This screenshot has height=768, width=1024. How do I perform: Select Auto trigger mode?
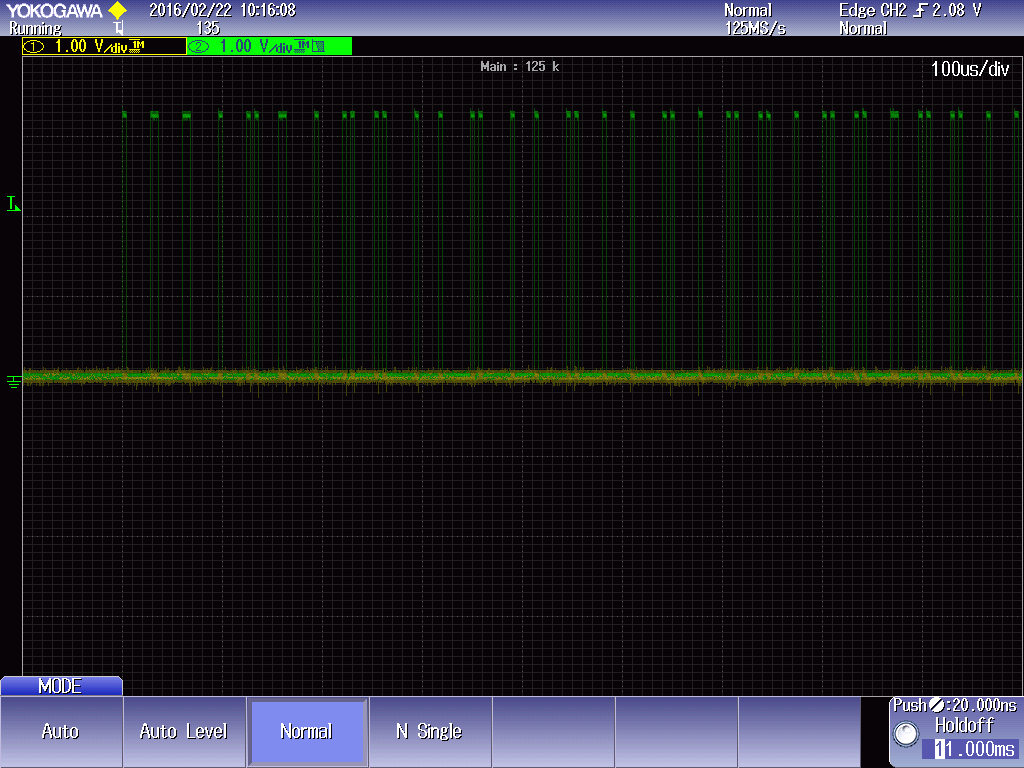[60, 732]
